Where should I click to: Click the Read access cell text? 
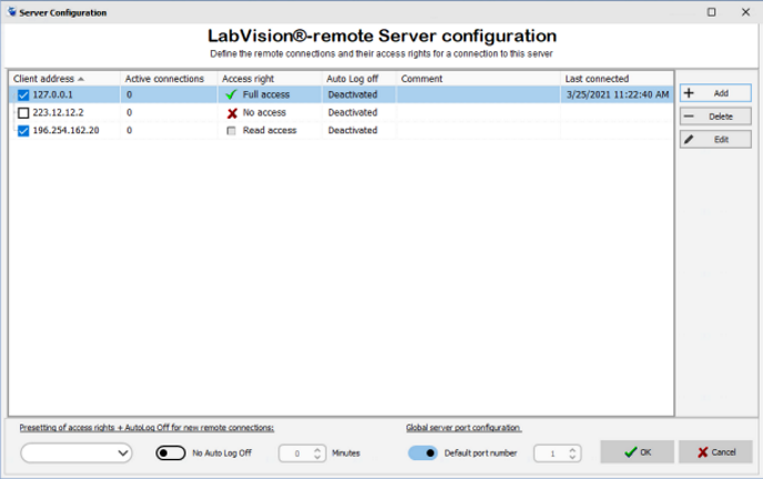click(x=270, y=130)
